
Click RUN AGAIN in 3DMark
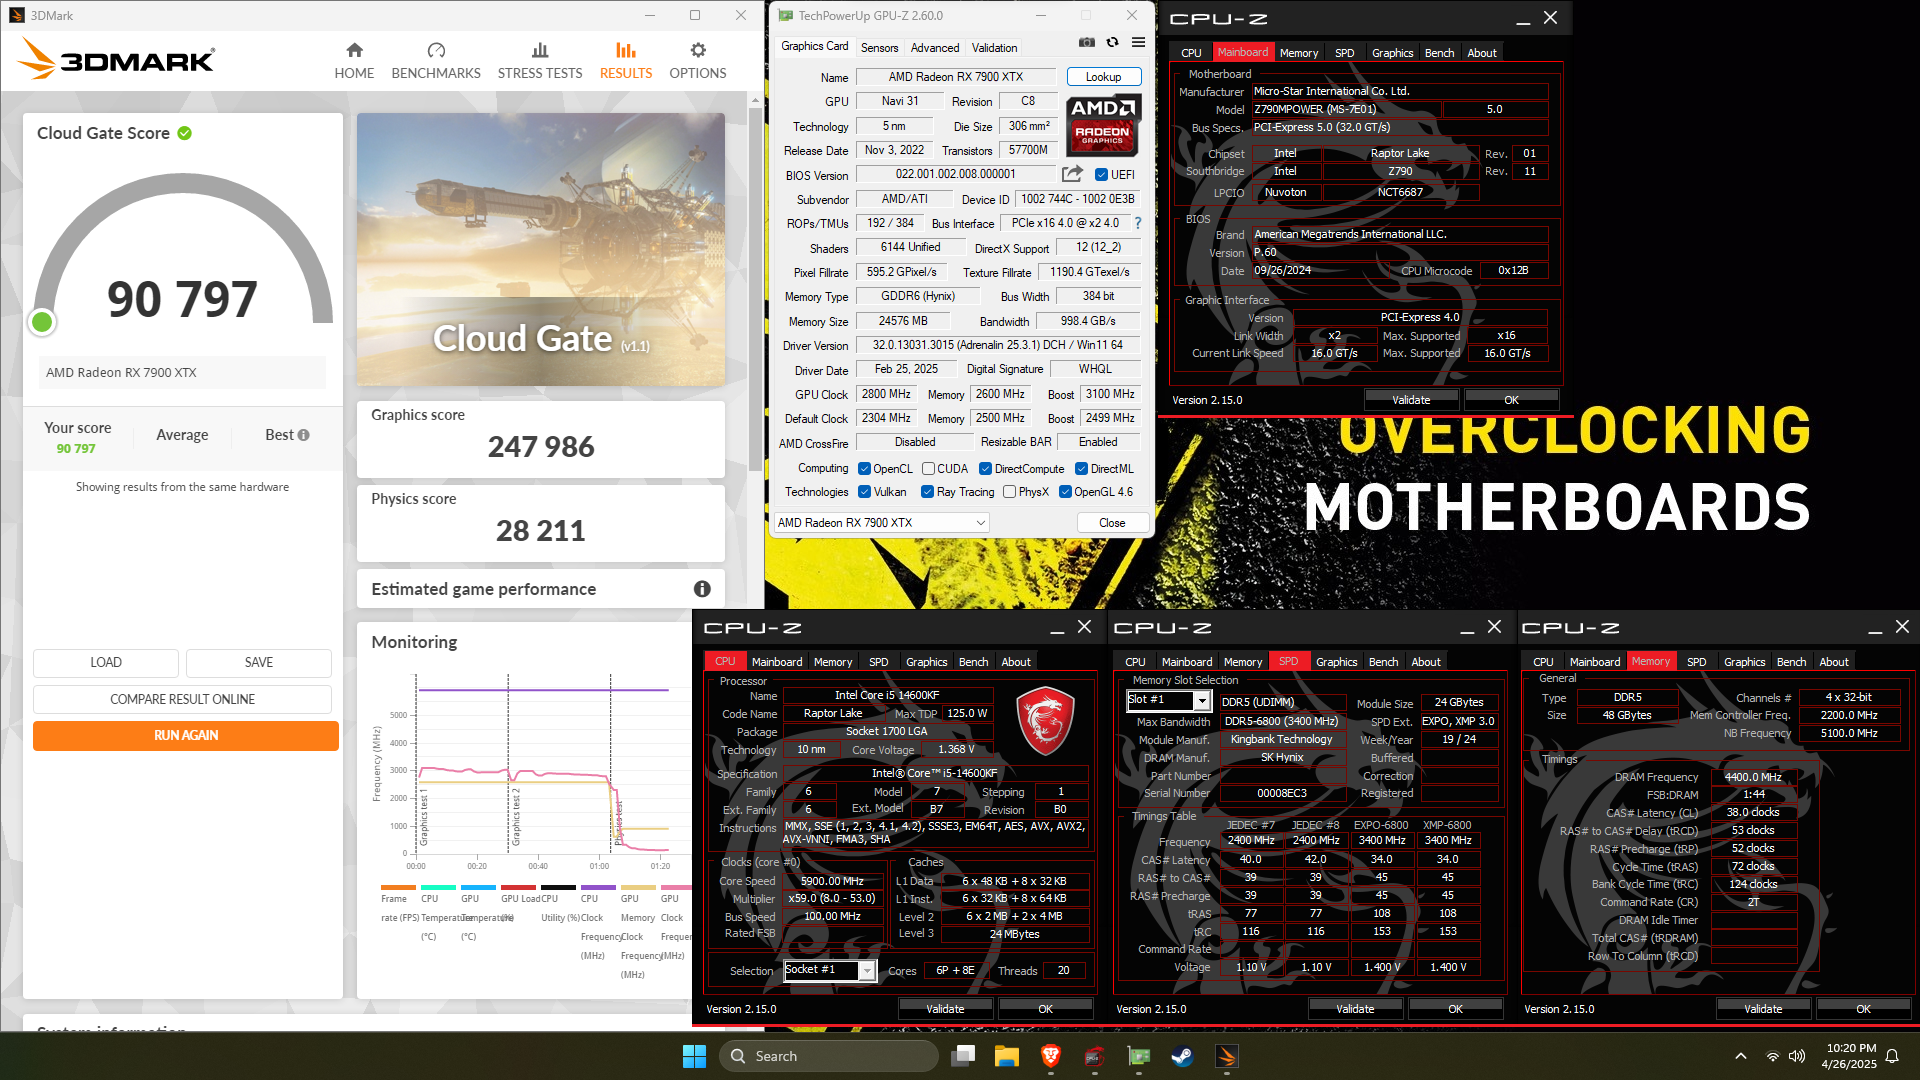click(x=186, y=735)
